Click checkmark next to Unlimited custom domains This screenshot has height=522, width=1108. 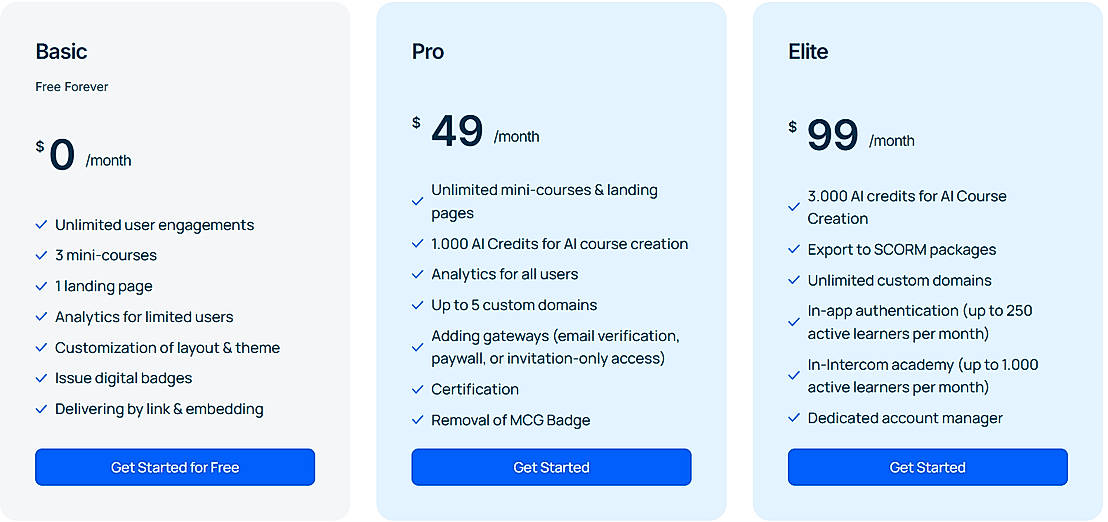(794, 281)
